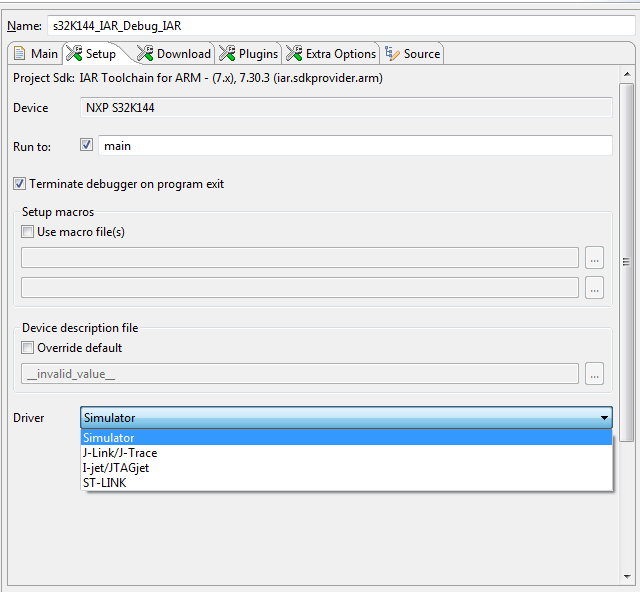Click the Run to field containing main
The width and height of the screenshot is (640, 592).
pos(355,146)
